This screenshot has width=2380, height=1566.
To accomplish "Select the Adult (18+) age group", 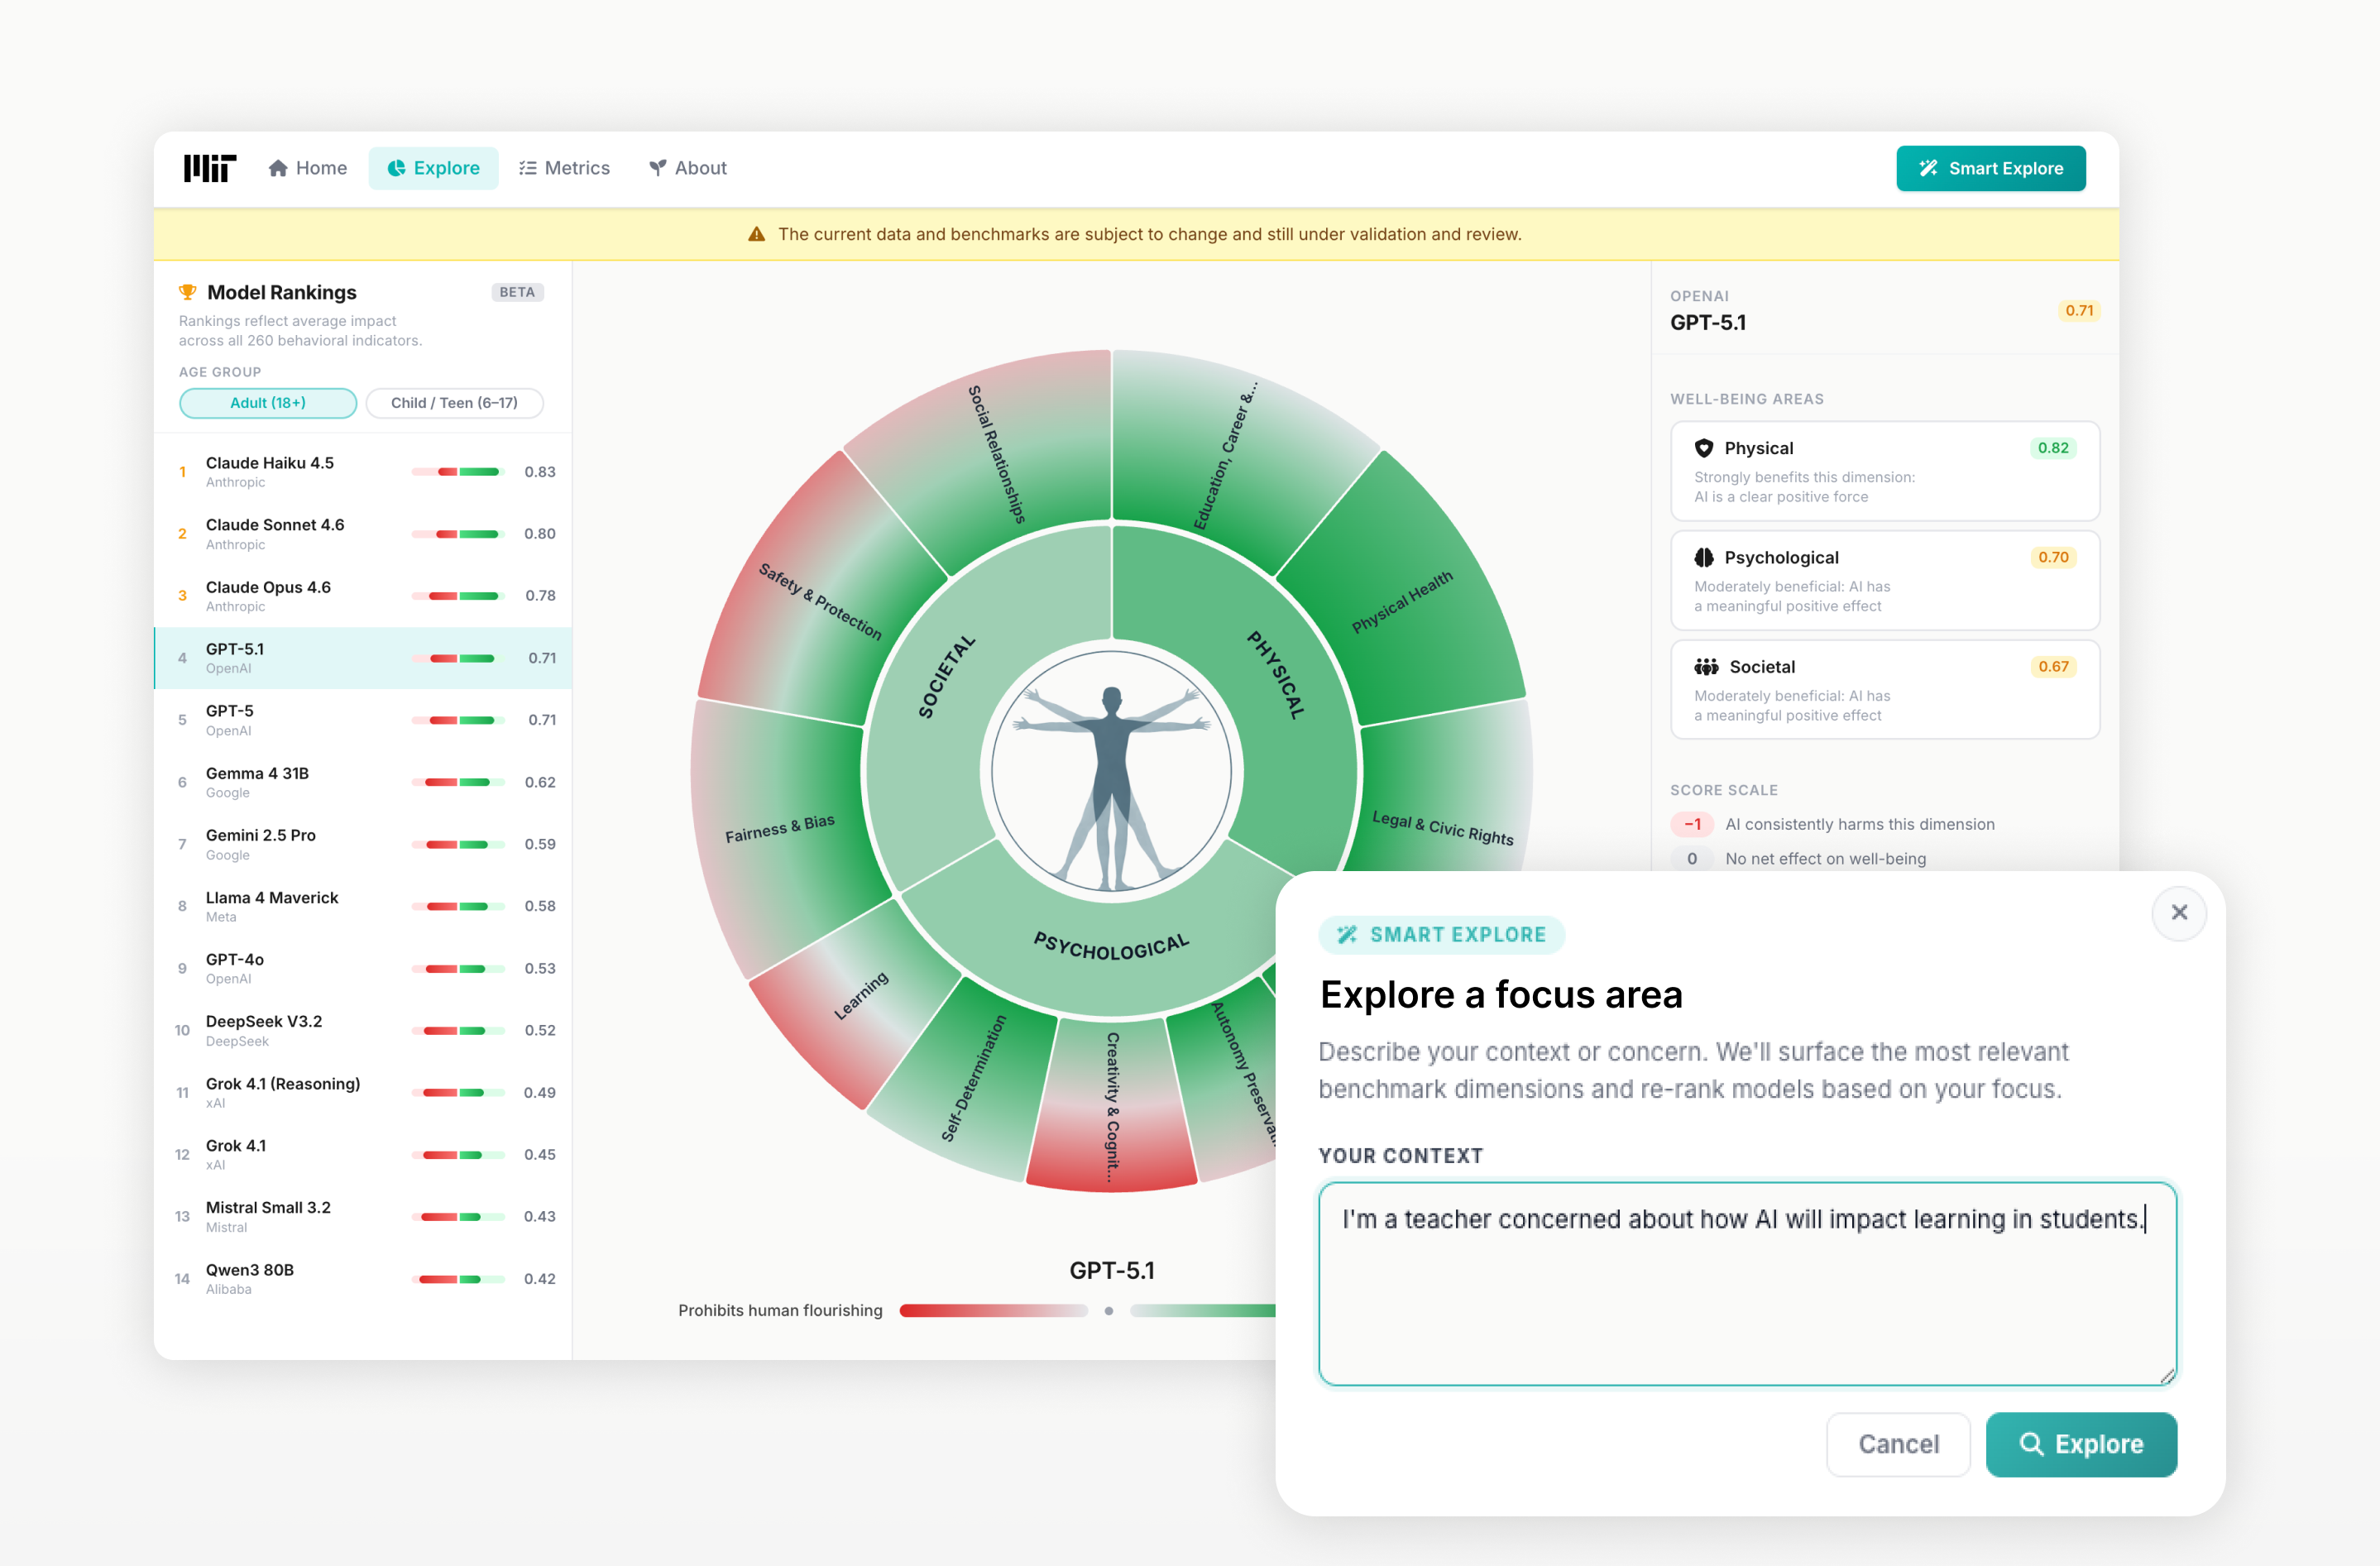I will 268,403.
